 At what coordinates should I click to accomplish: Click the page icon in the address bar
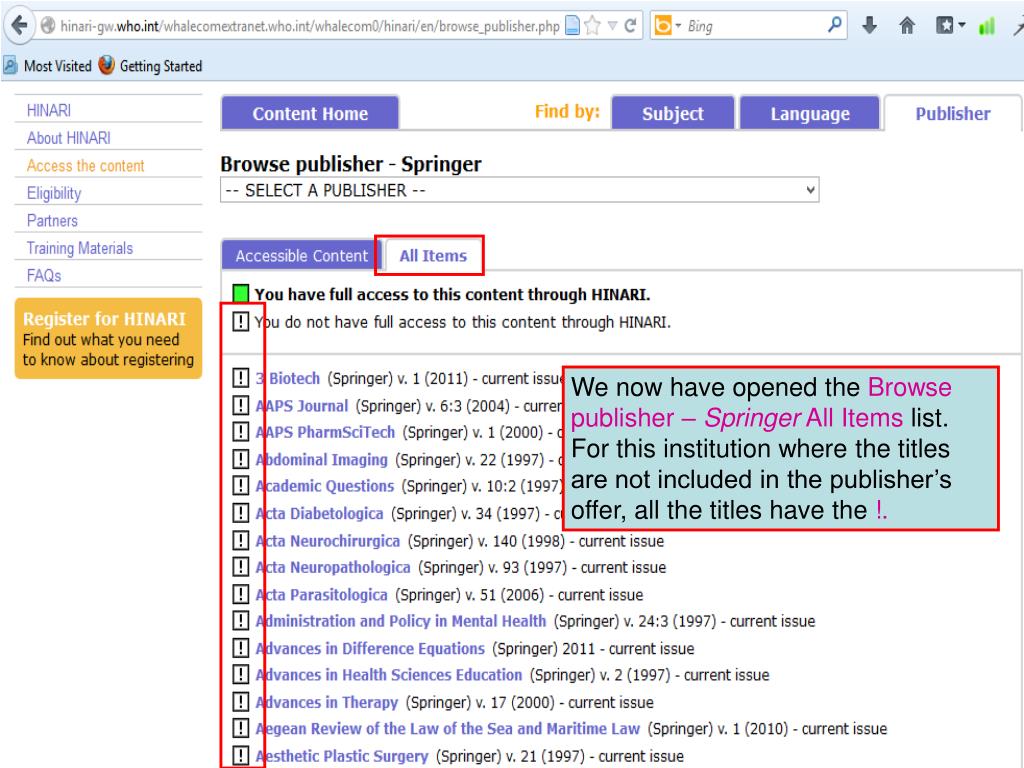pyautogui.click(x=572, y=26)
